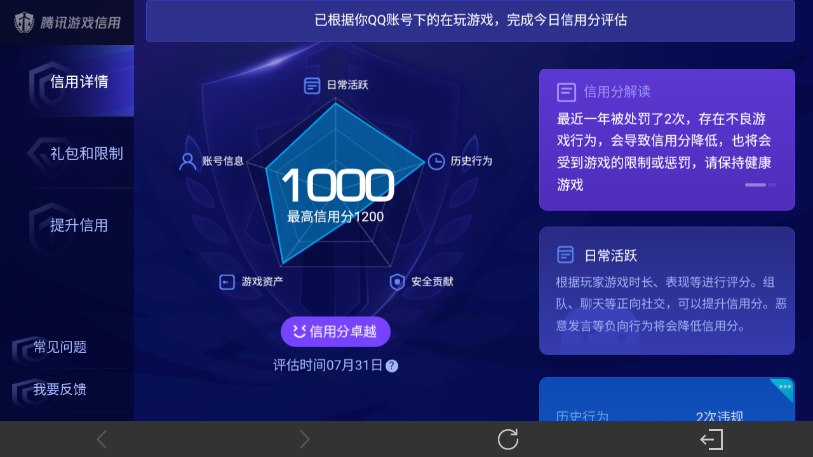The width and height of the screenshot is (813, 457).
Task: Open the 日常活跃 description card
Action: 667,290
